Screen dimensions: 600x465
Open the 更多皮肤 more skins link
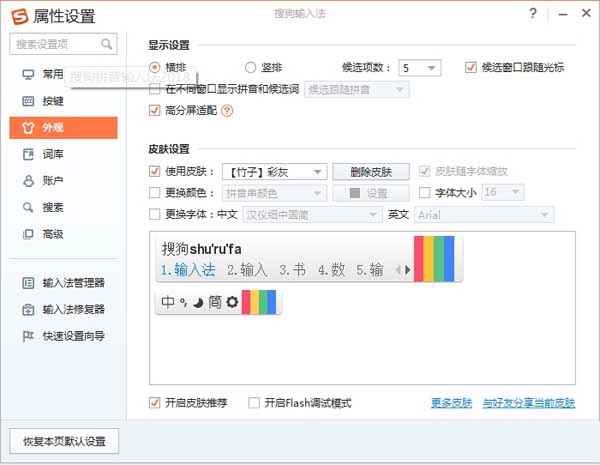(451, 403)
